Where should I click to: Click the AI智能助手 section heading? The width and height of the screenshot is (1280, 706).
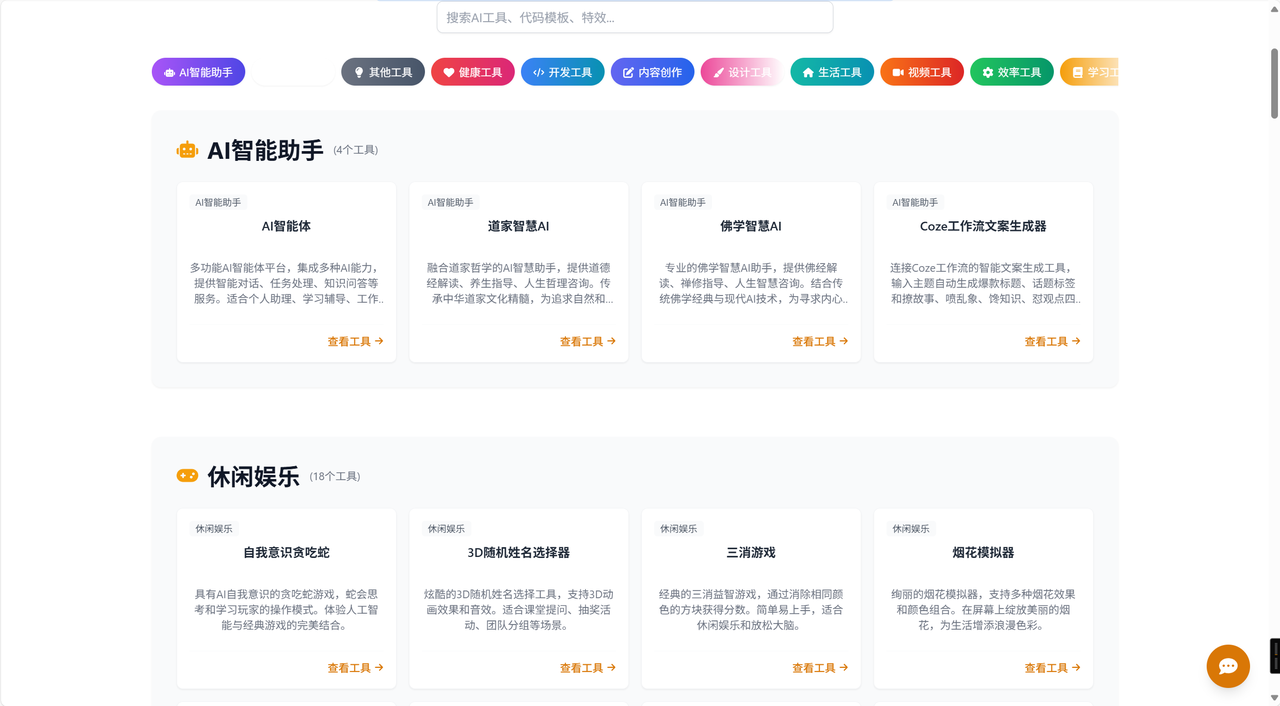pyautogui.click(x=265, y=150)
